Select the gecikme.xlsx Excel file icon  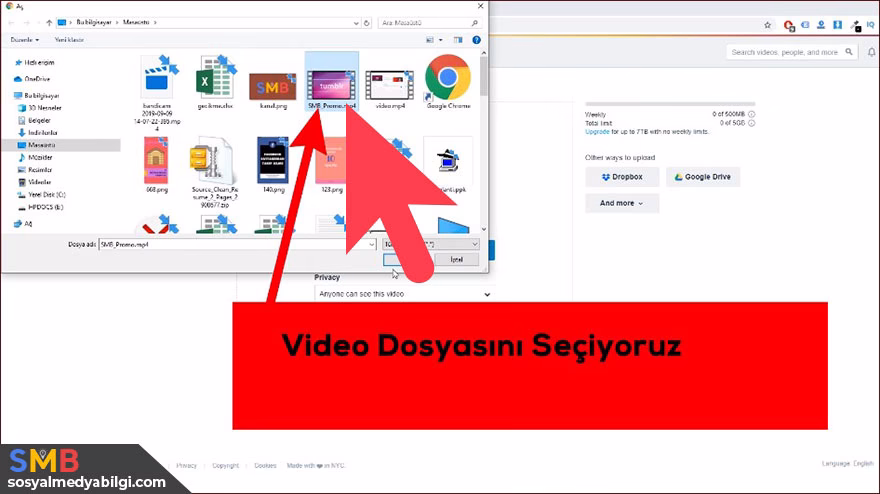coord(216,78)
